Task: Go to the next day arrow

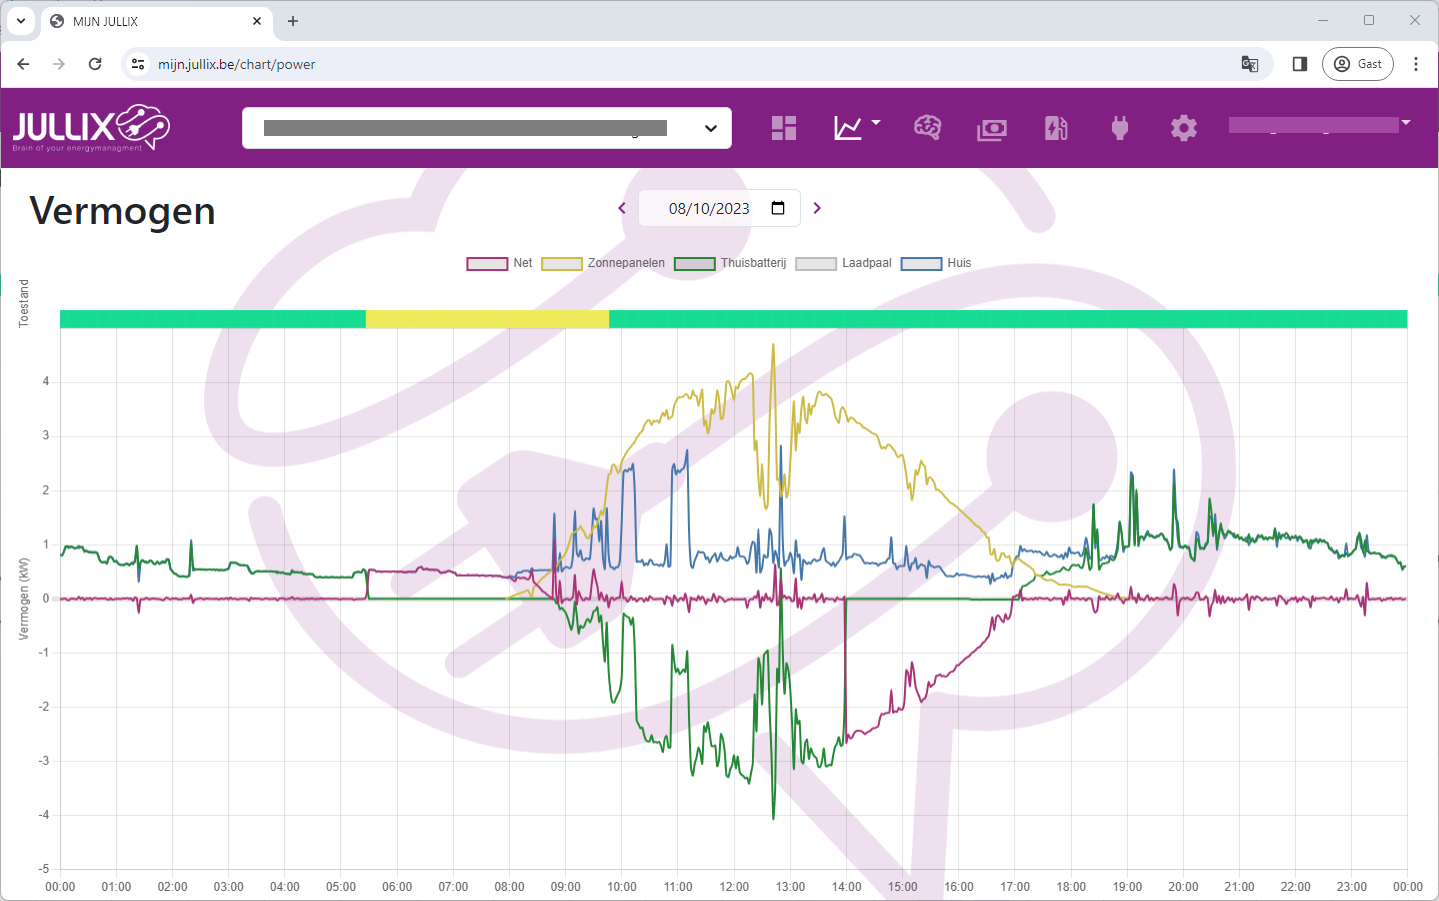Action: coord(817,208)
